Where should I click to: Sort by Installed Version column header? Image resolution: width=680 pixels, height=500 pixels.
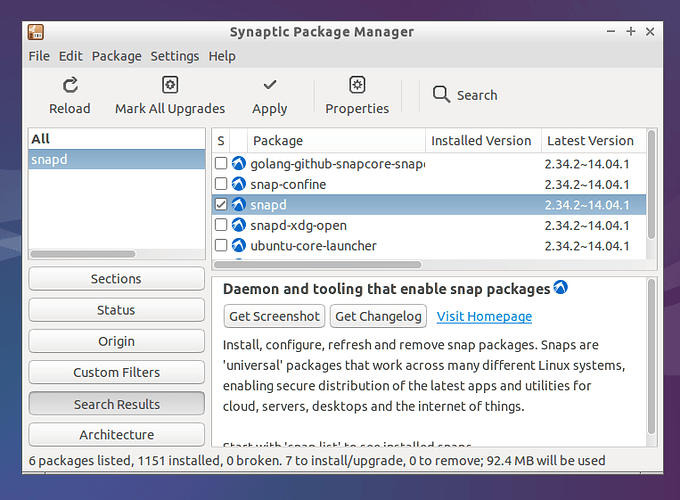coord(483,141)
